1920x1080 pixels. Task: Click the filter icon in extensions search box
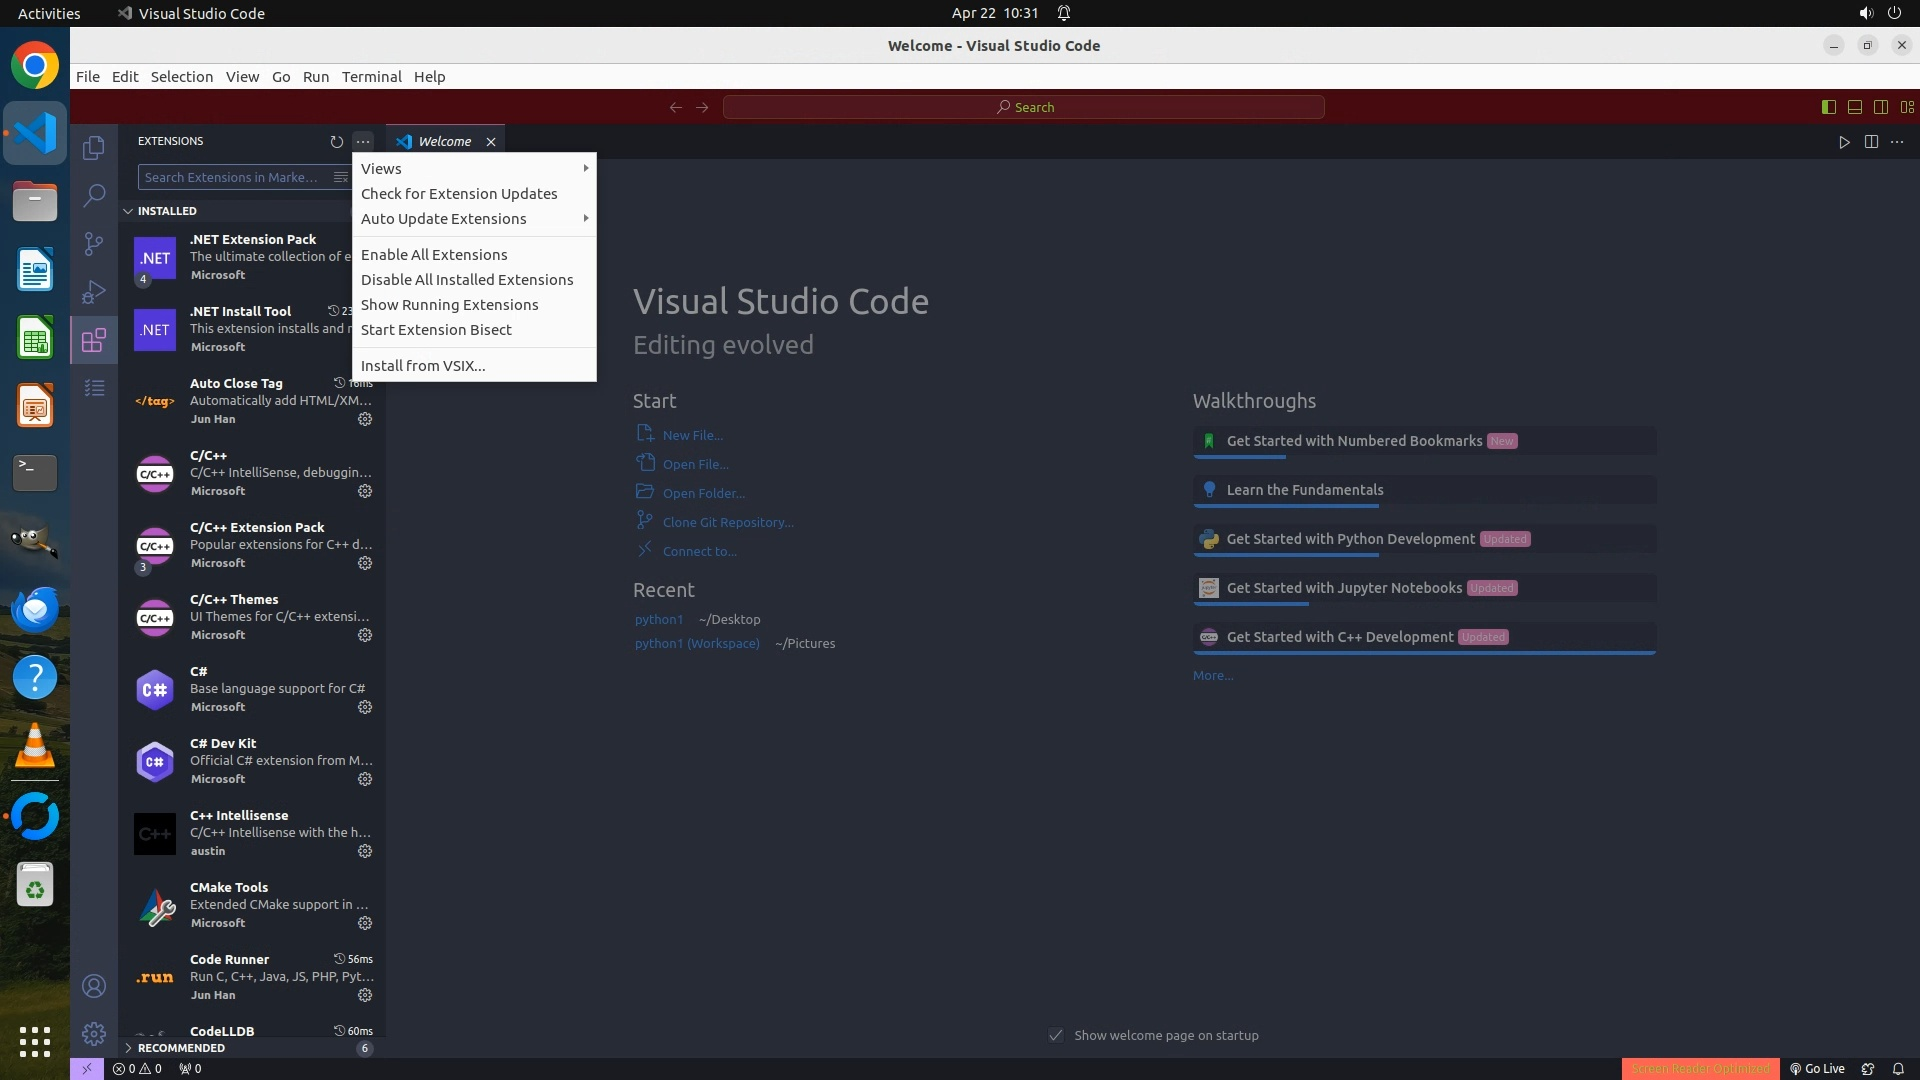(340, 177)
